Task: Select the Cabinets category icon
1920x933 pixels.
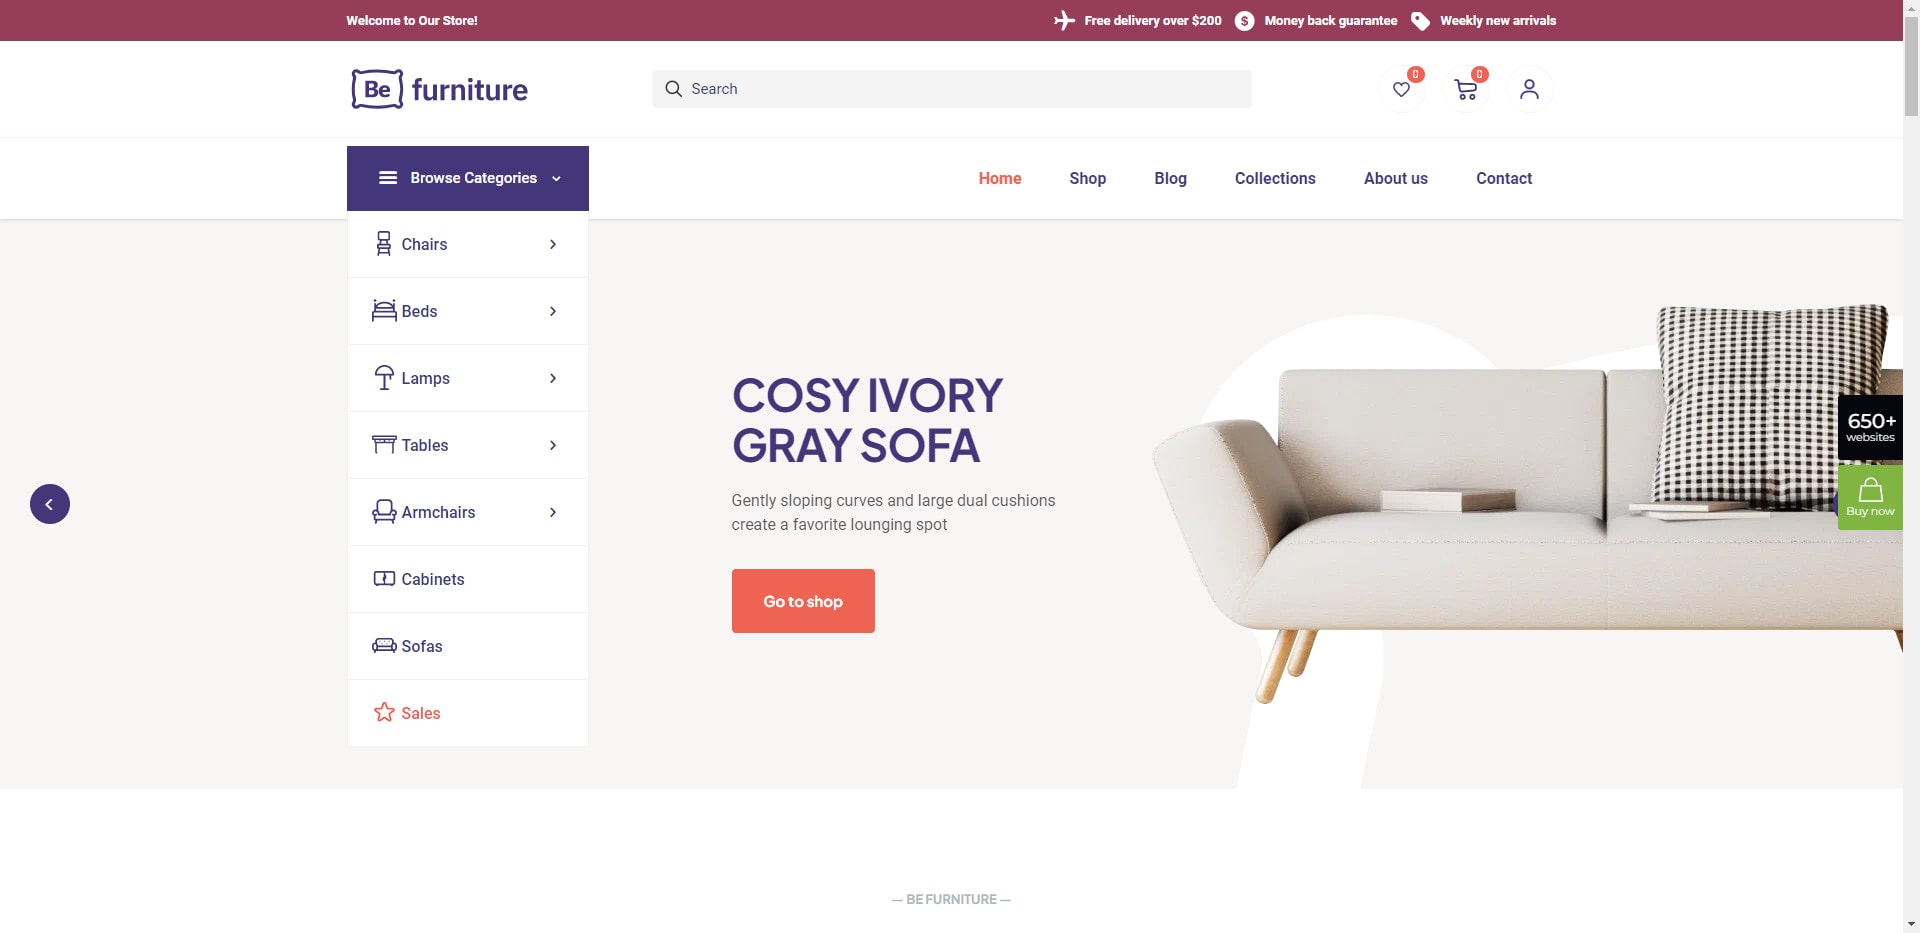Action: click(384, 579)
